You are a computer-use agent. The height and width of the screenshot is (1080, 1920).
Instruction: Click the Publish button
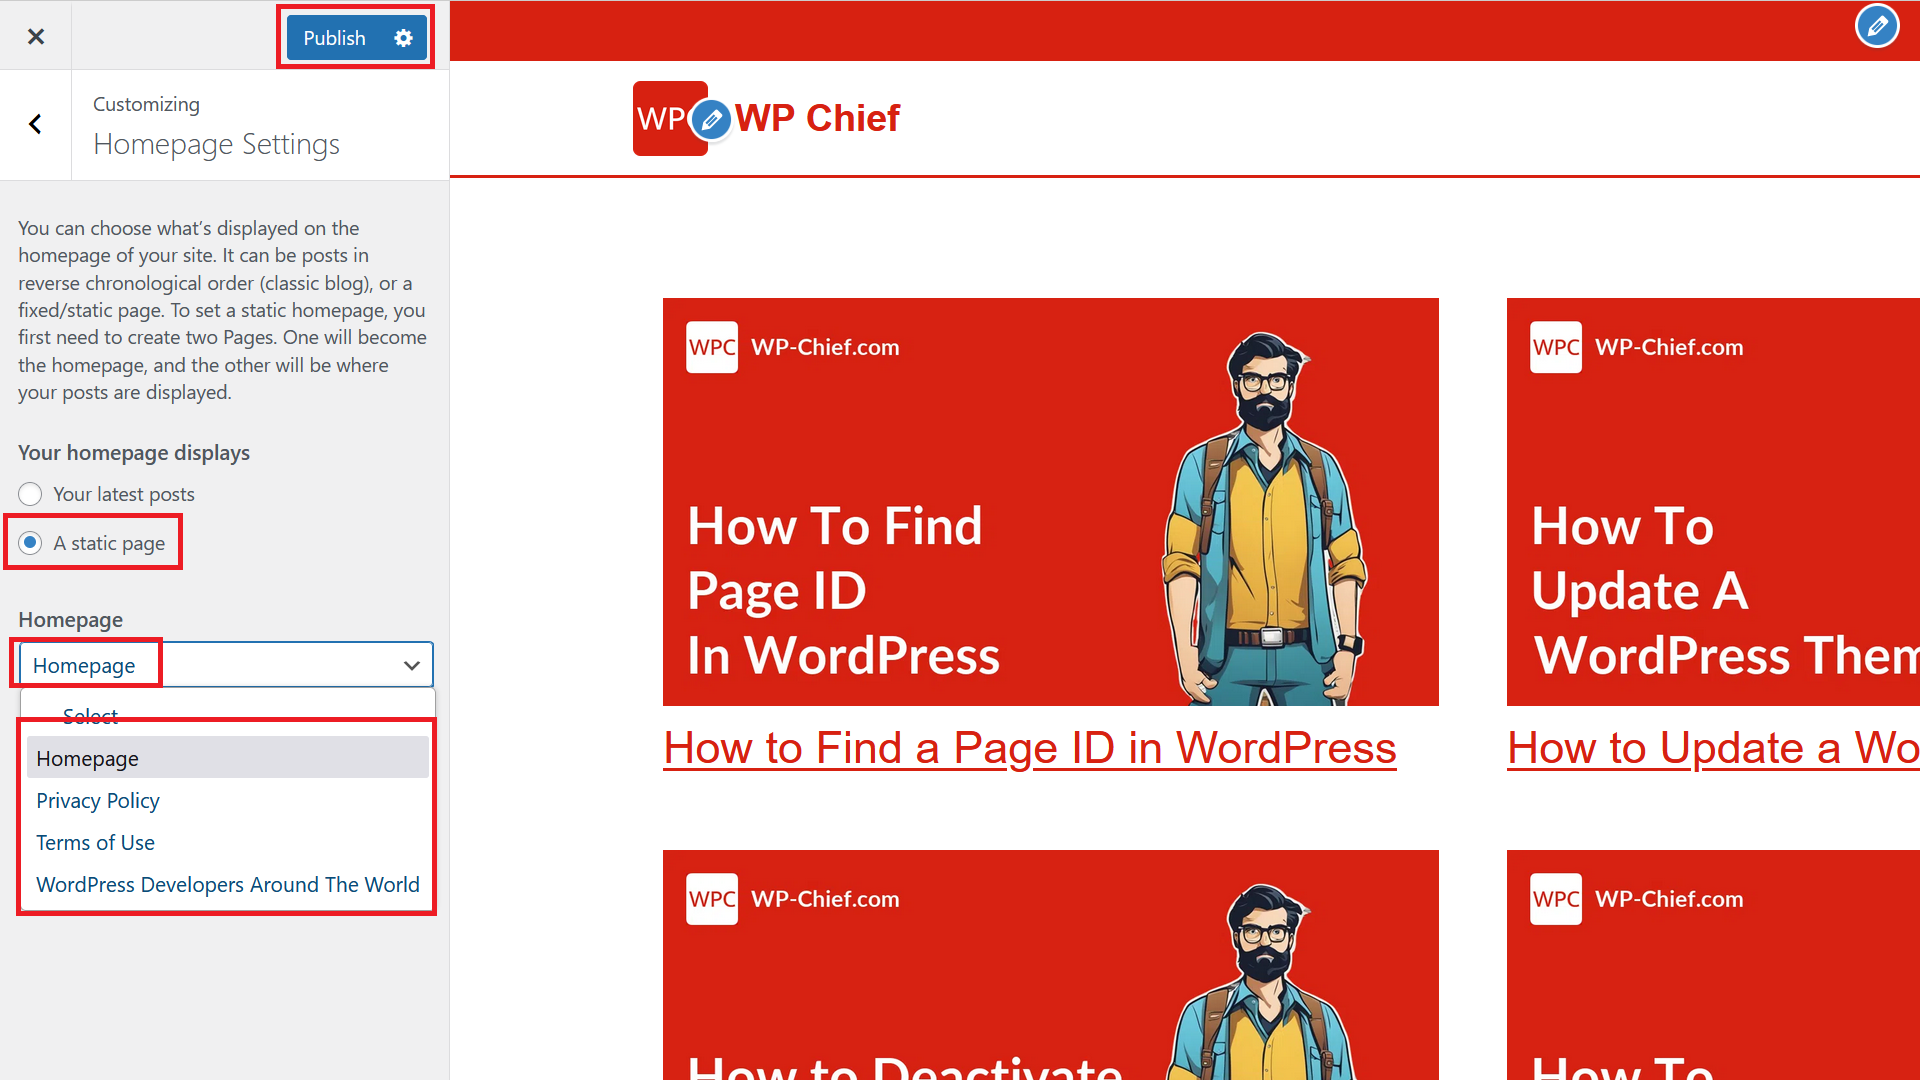[x=334, y=38]
